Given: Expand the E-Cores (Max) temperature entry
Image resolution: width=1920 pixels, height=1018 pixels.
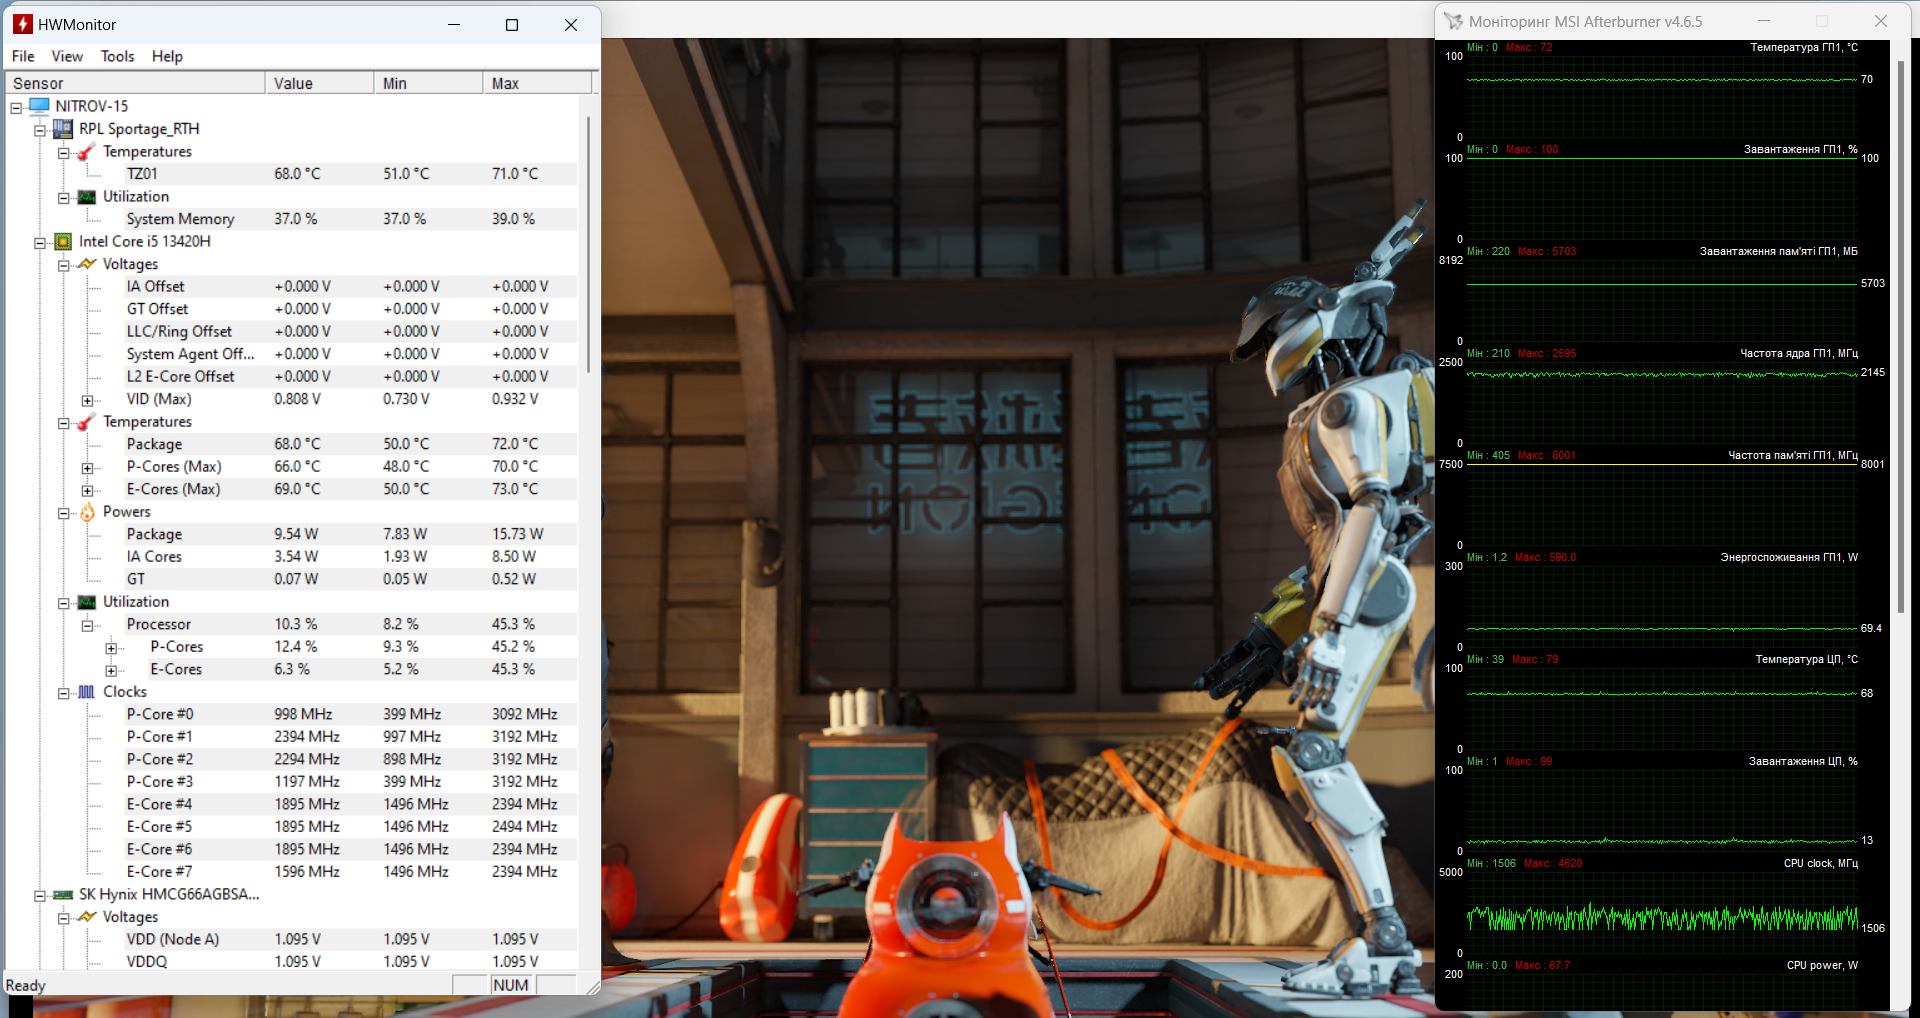Looking at the screenshot, I should point(88,490).
